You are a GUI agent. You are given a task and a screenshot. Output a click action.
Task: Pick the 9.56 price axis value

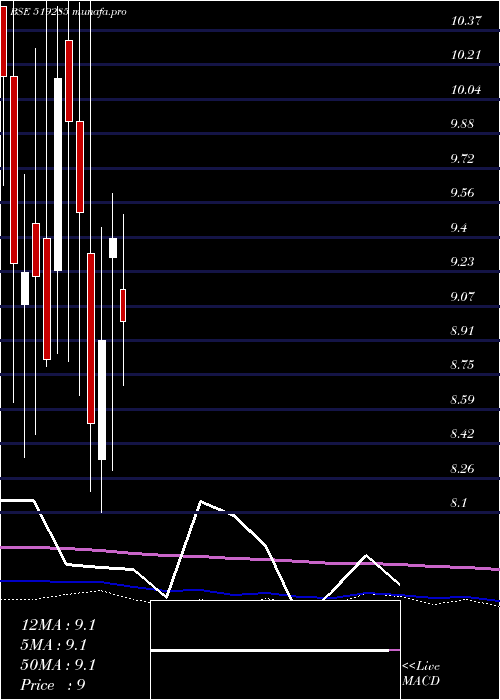click(462, 193)
